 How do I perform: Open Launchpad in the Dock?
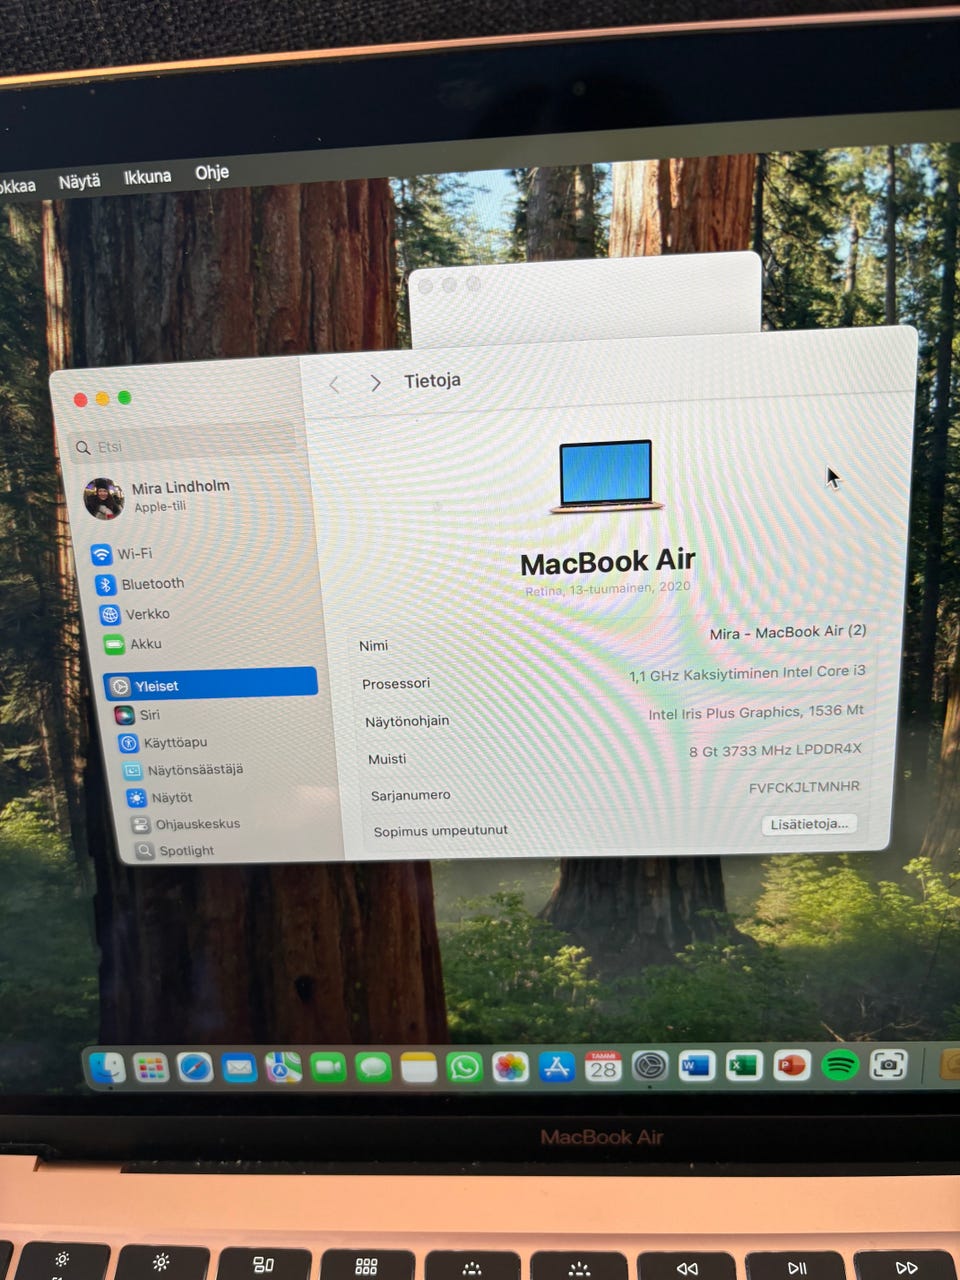151,1068
